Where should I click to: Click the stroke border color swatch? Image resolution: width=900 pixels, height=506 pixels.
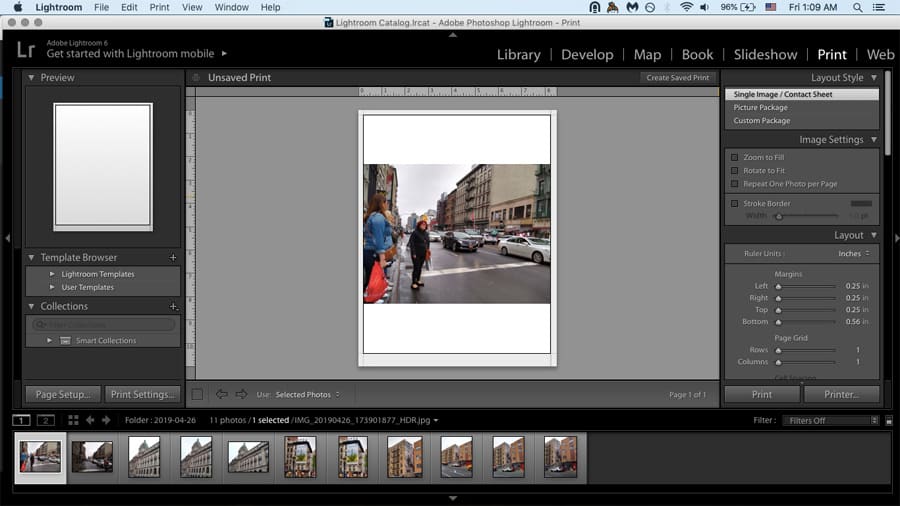[x=861, y=203]
